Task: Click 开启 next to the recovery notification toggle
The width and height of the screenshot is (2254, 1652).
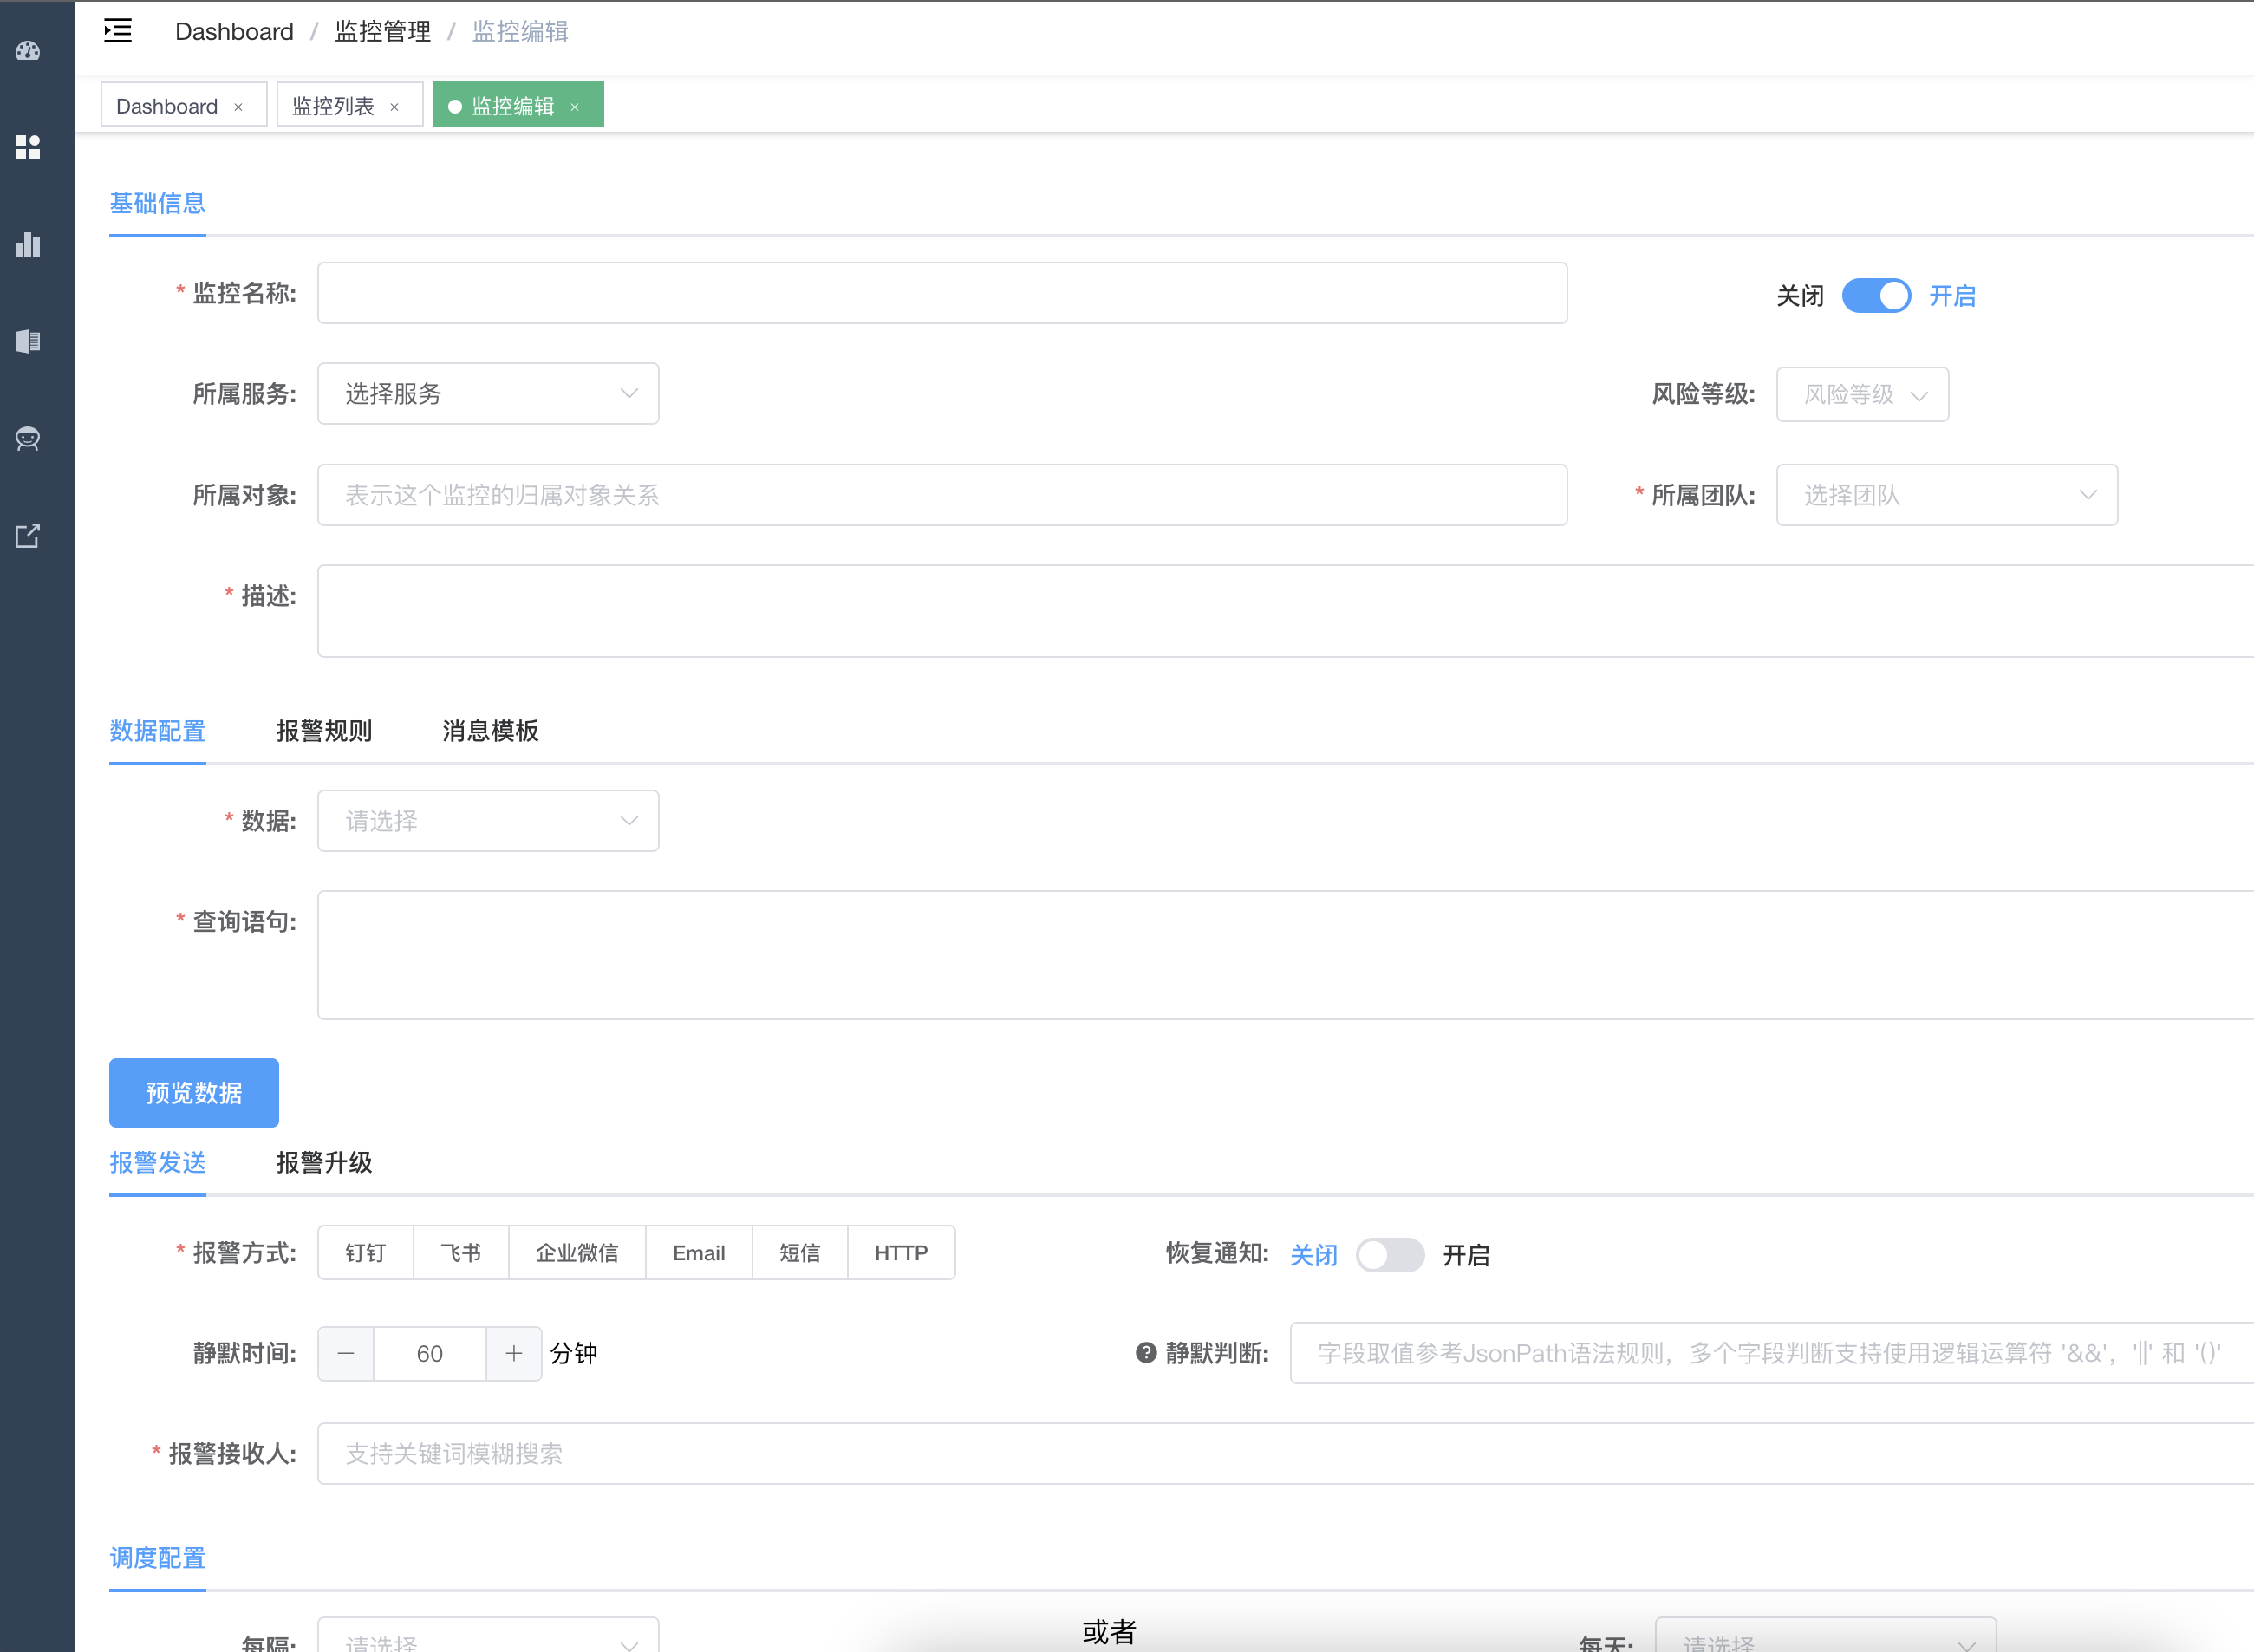Action: (1466, 1255)
